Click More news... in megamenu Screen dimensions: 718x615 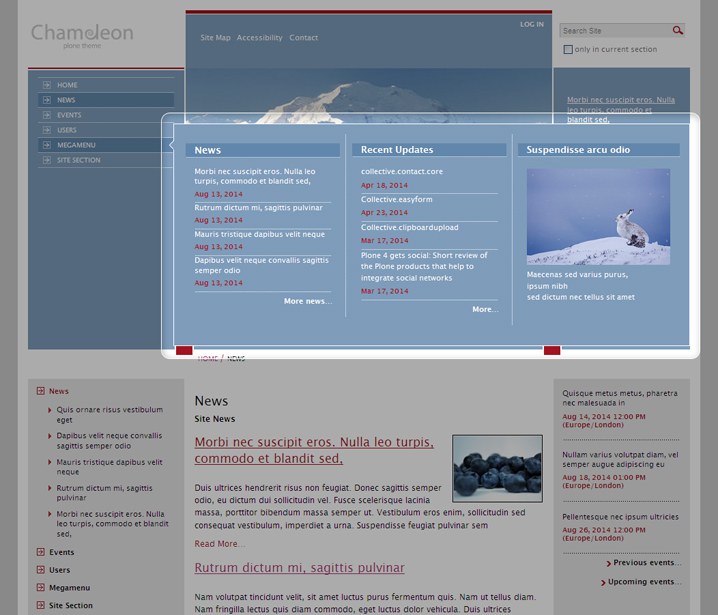[x=308, y=301]
